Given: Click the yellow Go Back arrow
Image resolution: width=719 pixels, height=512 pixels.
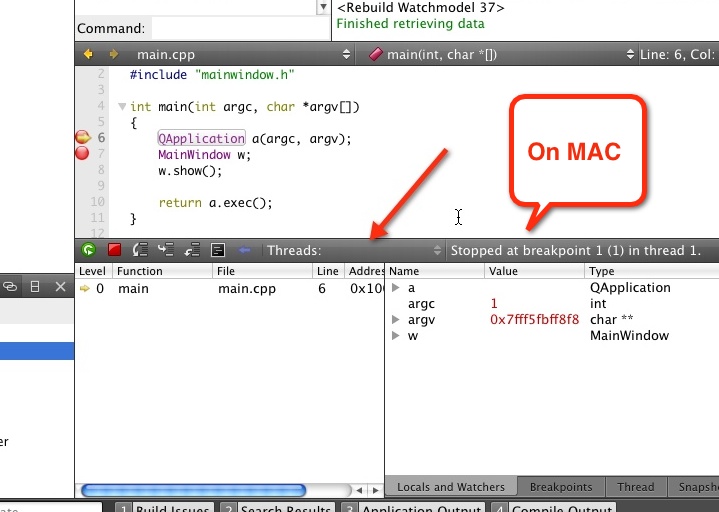Looking at the screenshot, I should [x=88, y=54].
